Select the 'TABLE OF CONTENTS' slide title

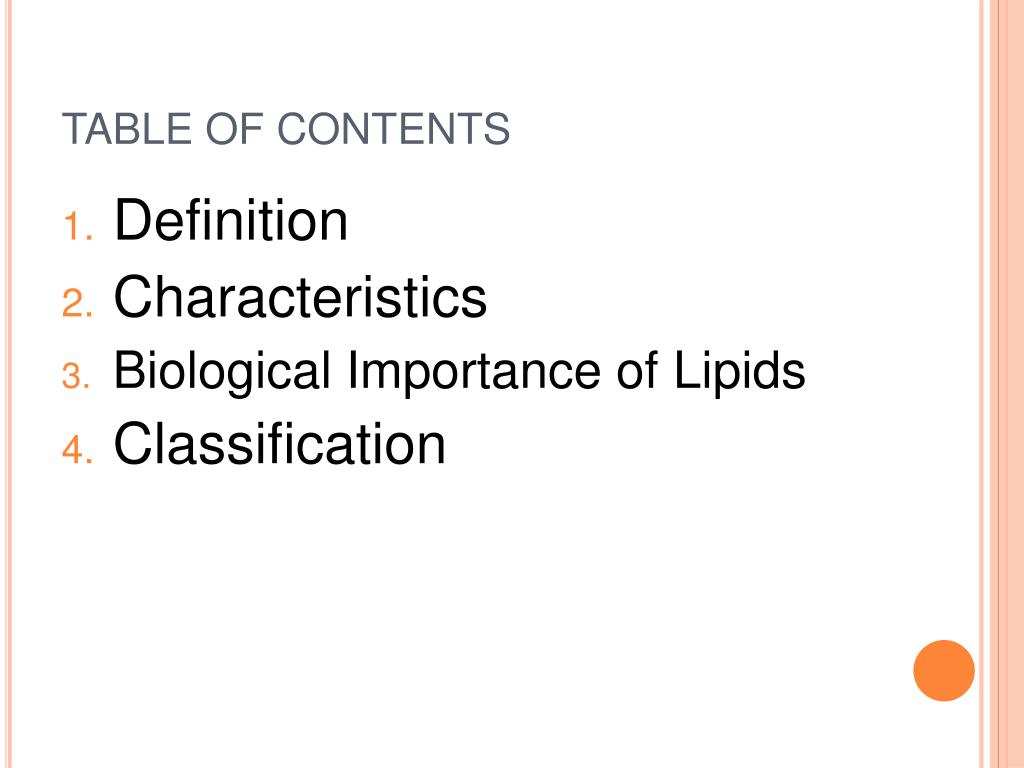click(286, 129)
